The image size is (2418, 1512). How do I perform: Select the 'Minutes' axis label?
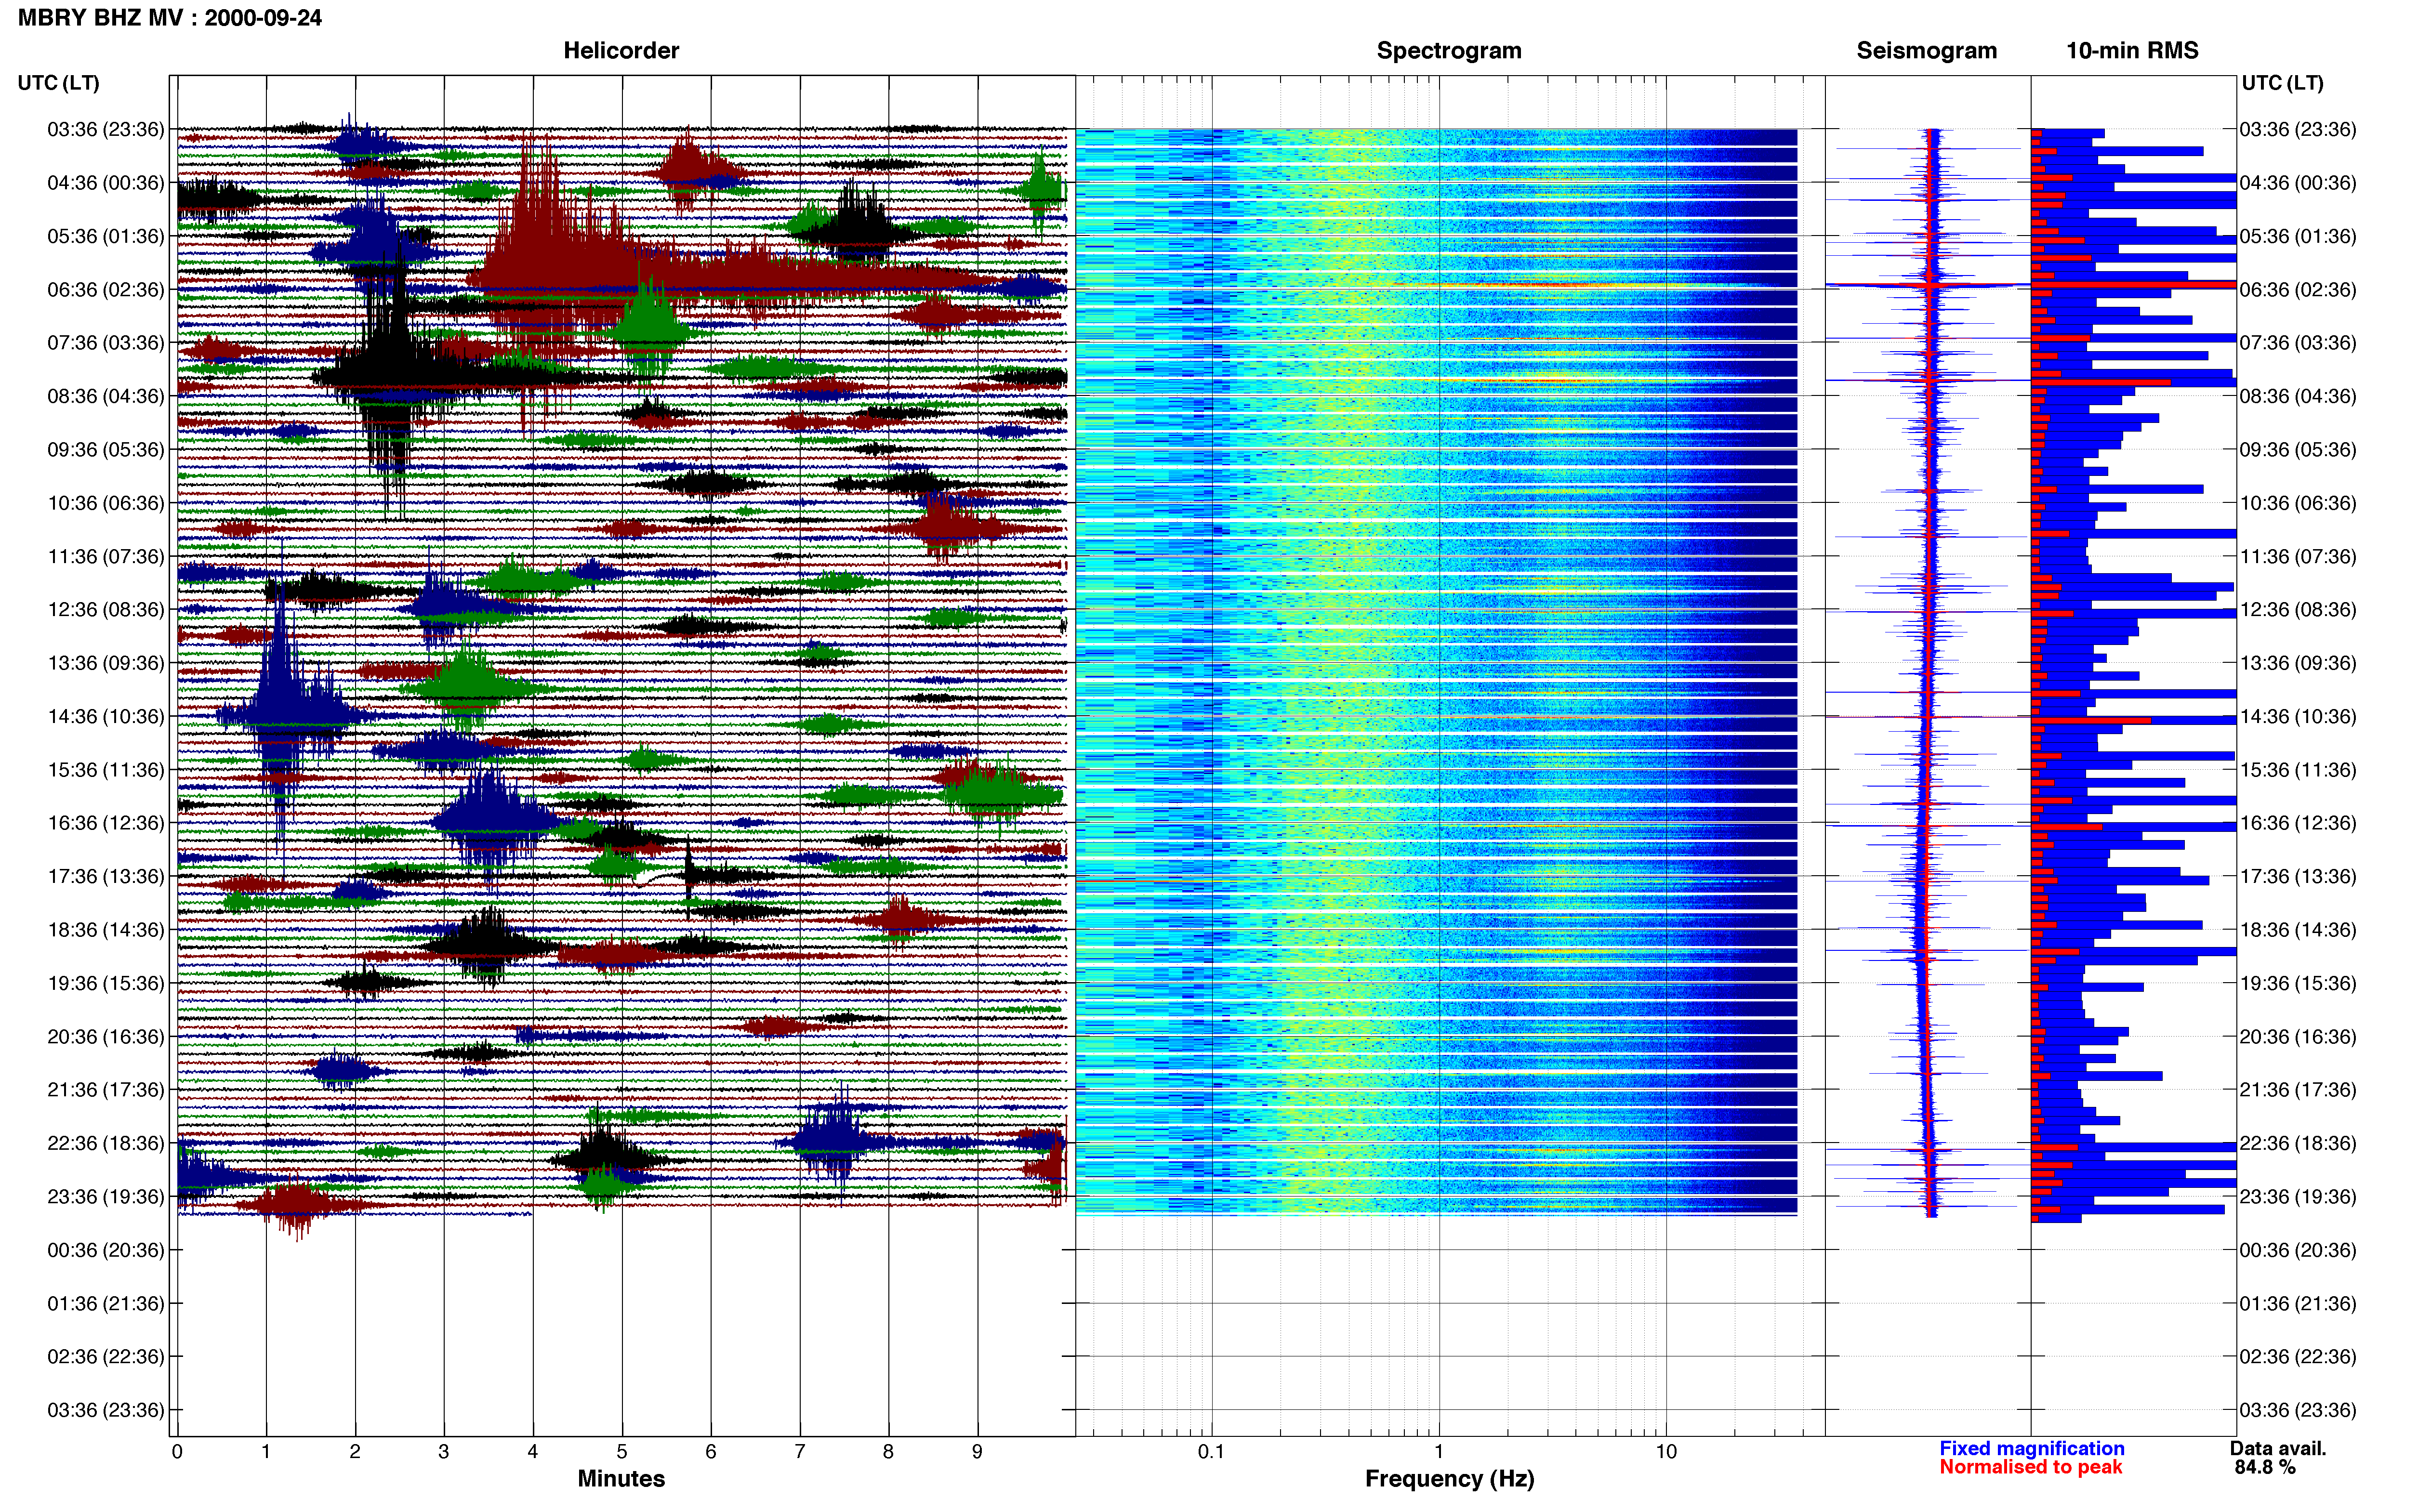tap(621, 1478)
